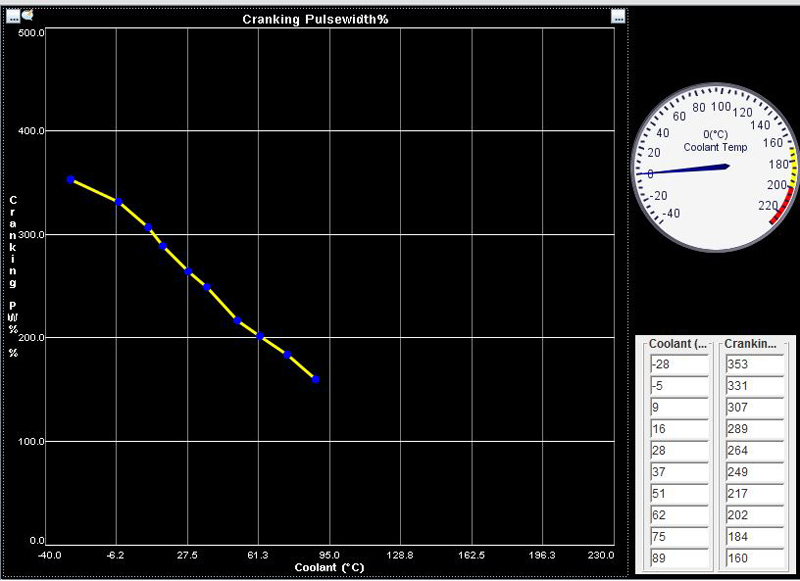Focus the coolant cell with value 89
800x581 pixels.
(677, 558)
